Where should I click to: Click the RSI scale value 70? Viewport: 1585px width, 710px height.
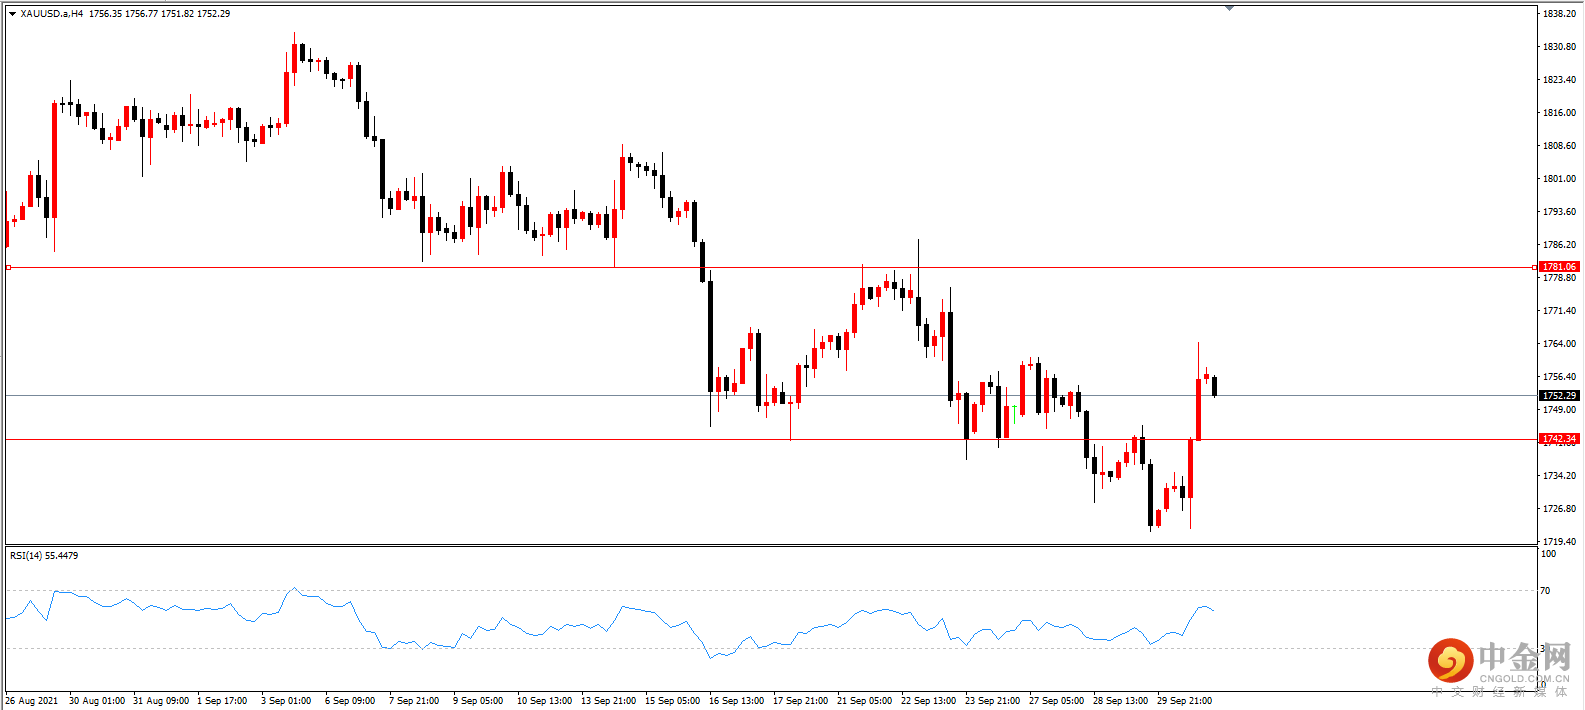(1546, 591)
